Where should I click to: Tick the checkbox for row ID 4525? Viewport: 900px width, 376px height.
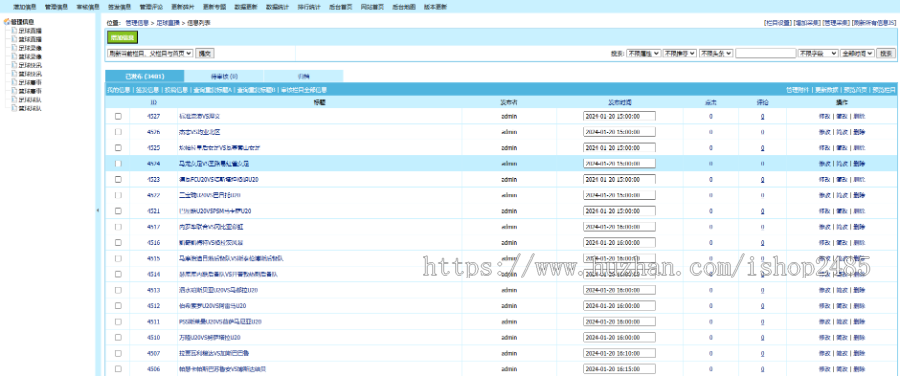(x=118, y=148)
